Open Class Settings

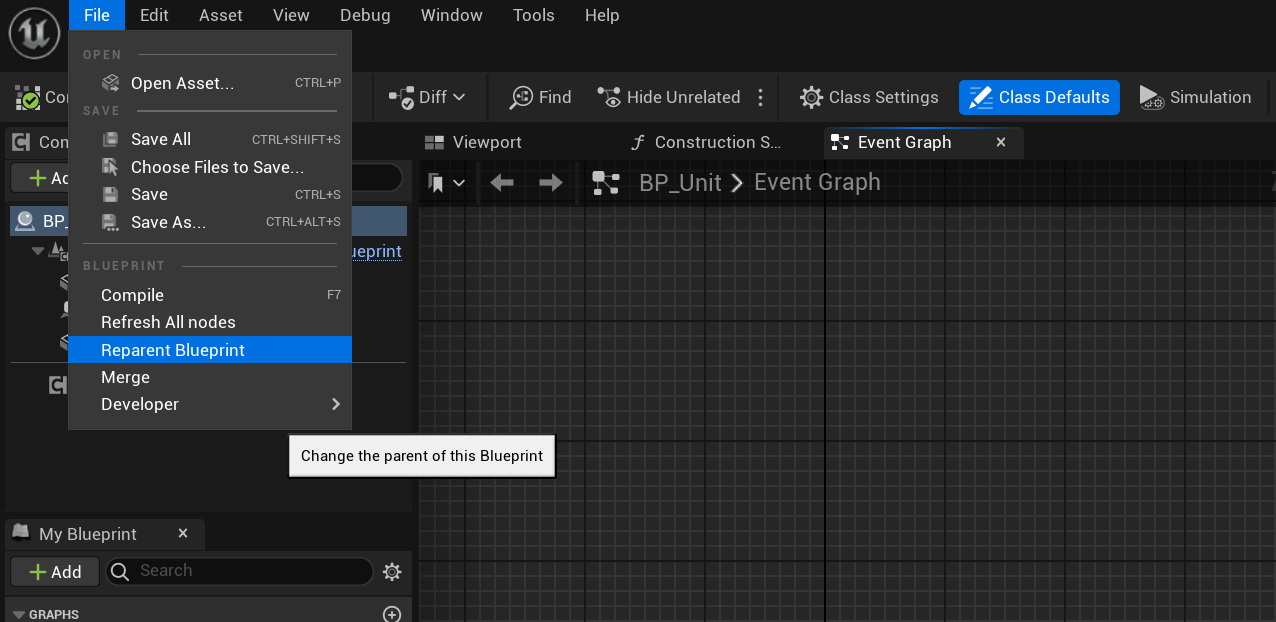869,97
